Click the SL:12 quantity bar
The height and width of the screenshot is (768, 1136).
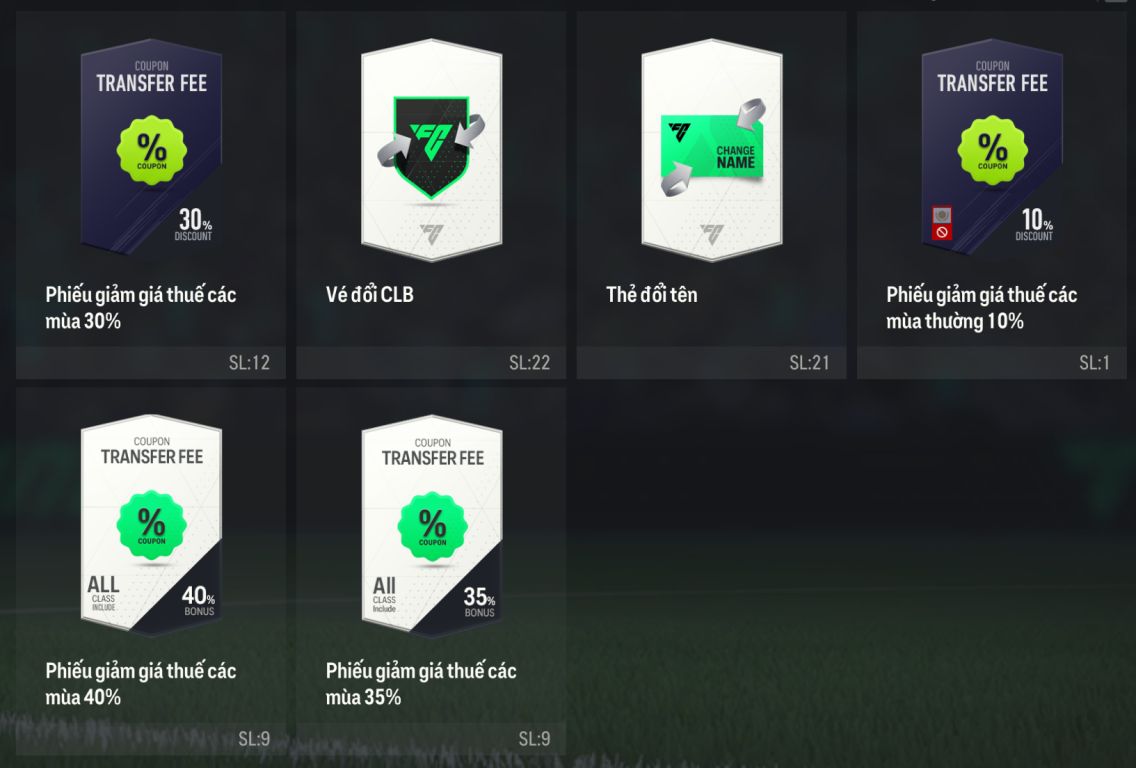tap(151, 362)
